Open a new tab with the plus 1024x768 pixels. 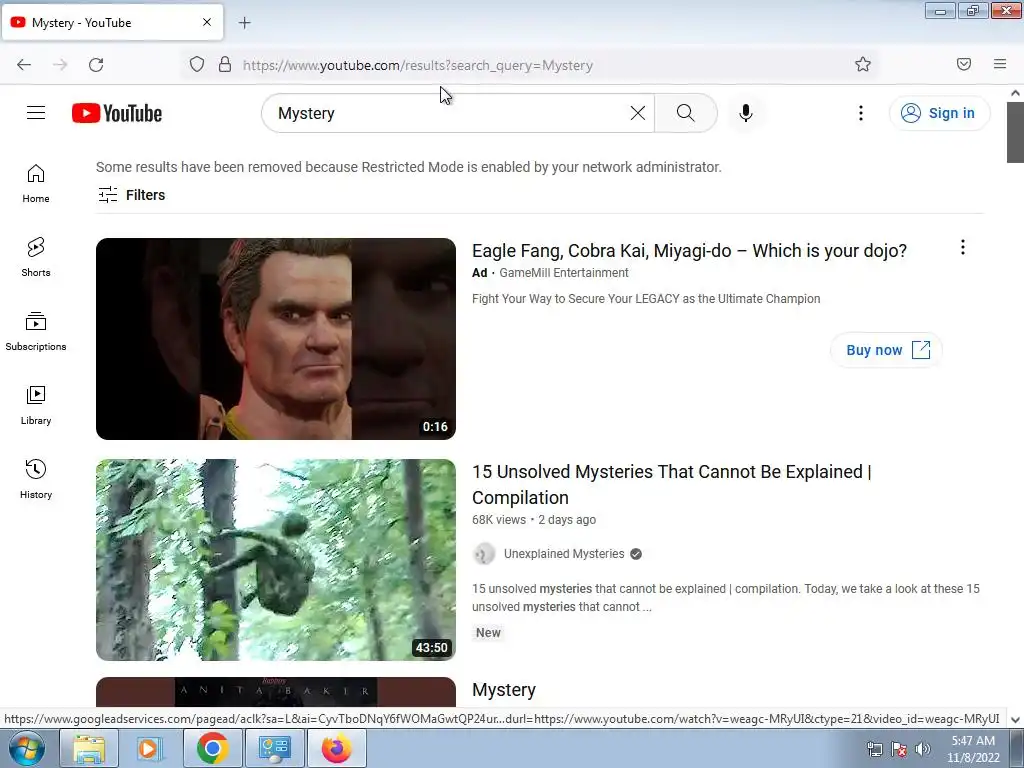pos(244,23)
